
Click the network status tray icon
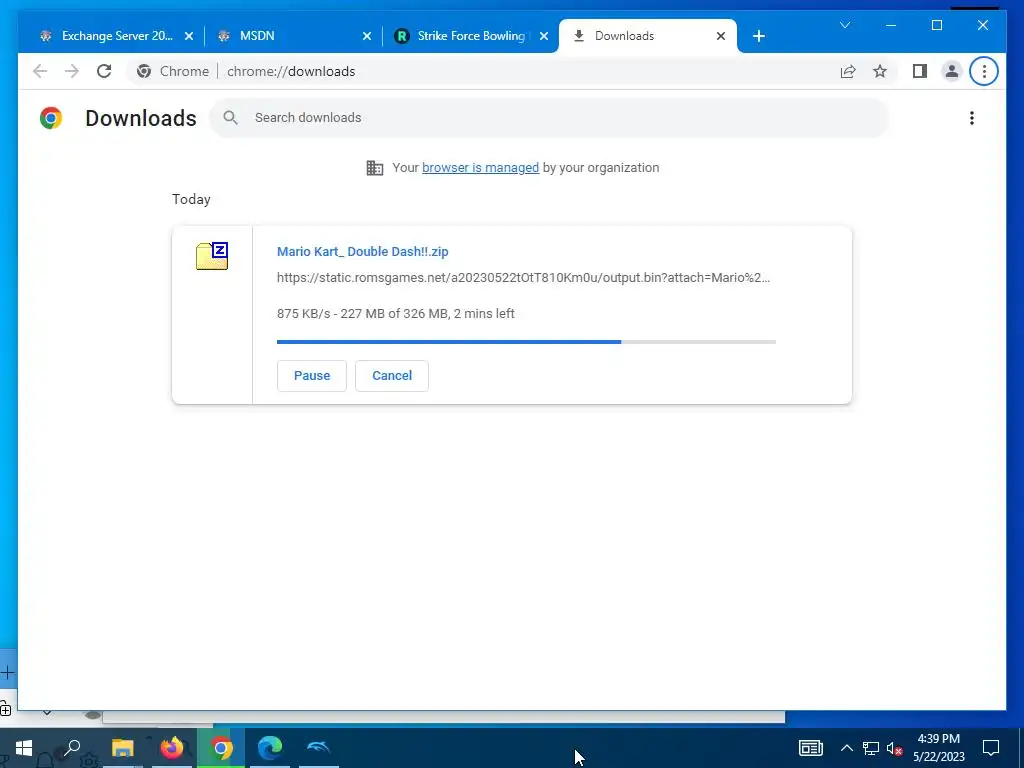(871, 748)
